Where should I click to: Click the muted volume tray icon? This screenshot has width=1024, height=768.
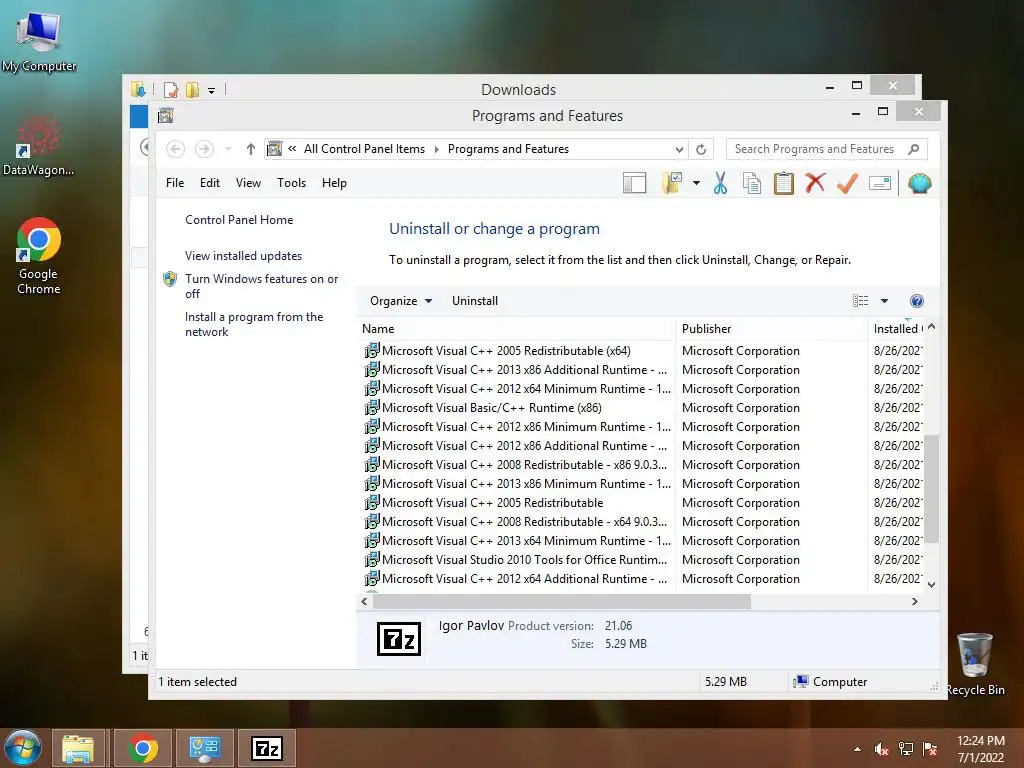[x=882, y=749]
